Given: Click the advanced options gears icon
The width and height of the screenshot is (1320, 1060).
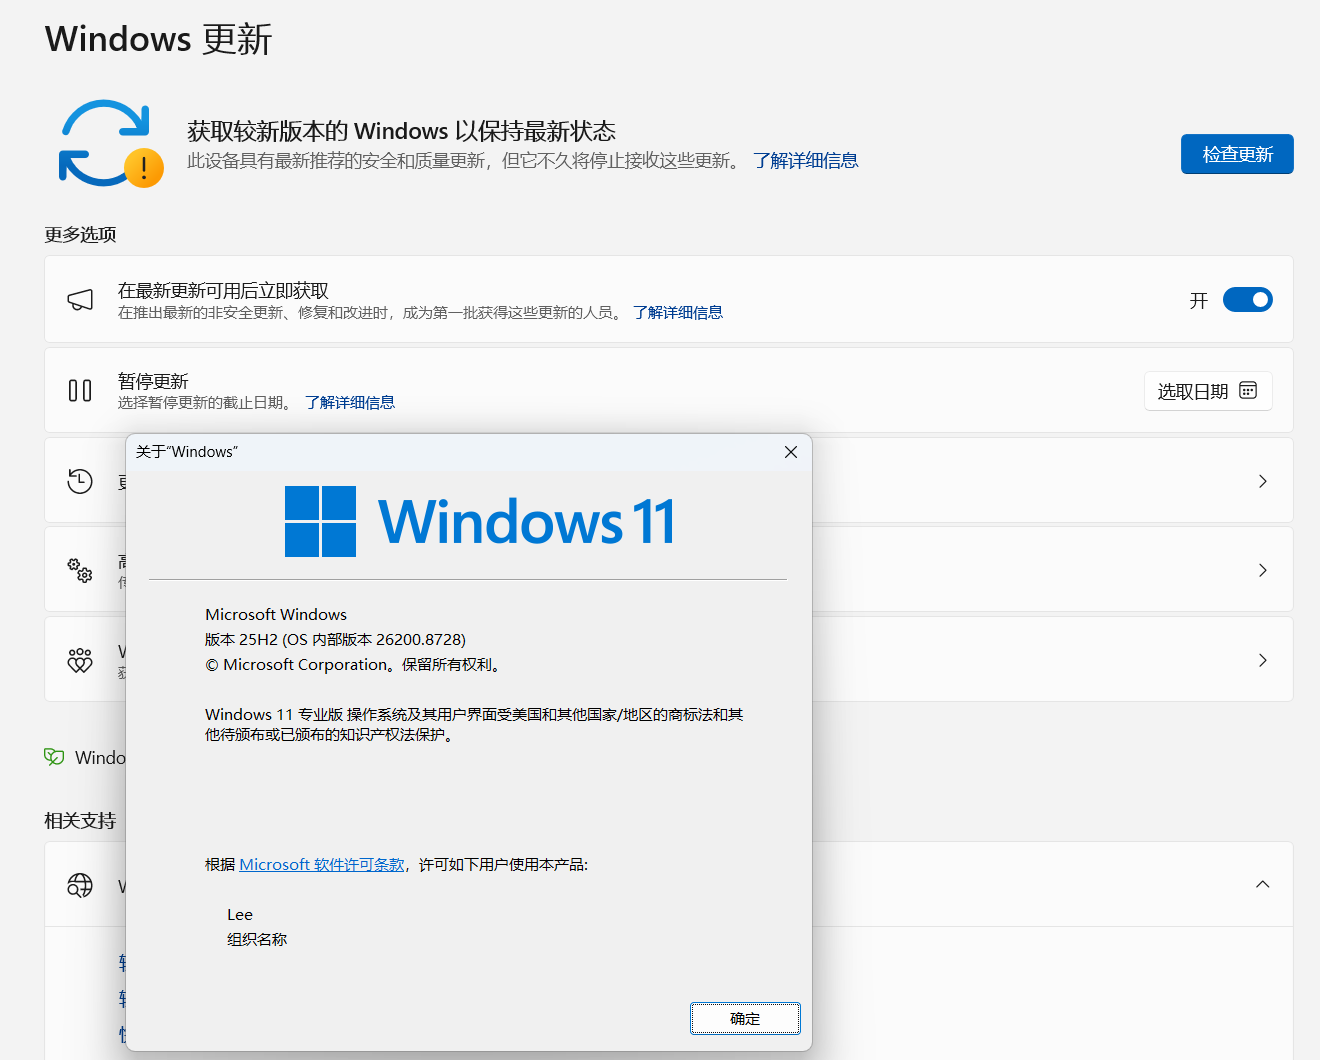Looking at the screenshot, I should click(80, 570).
